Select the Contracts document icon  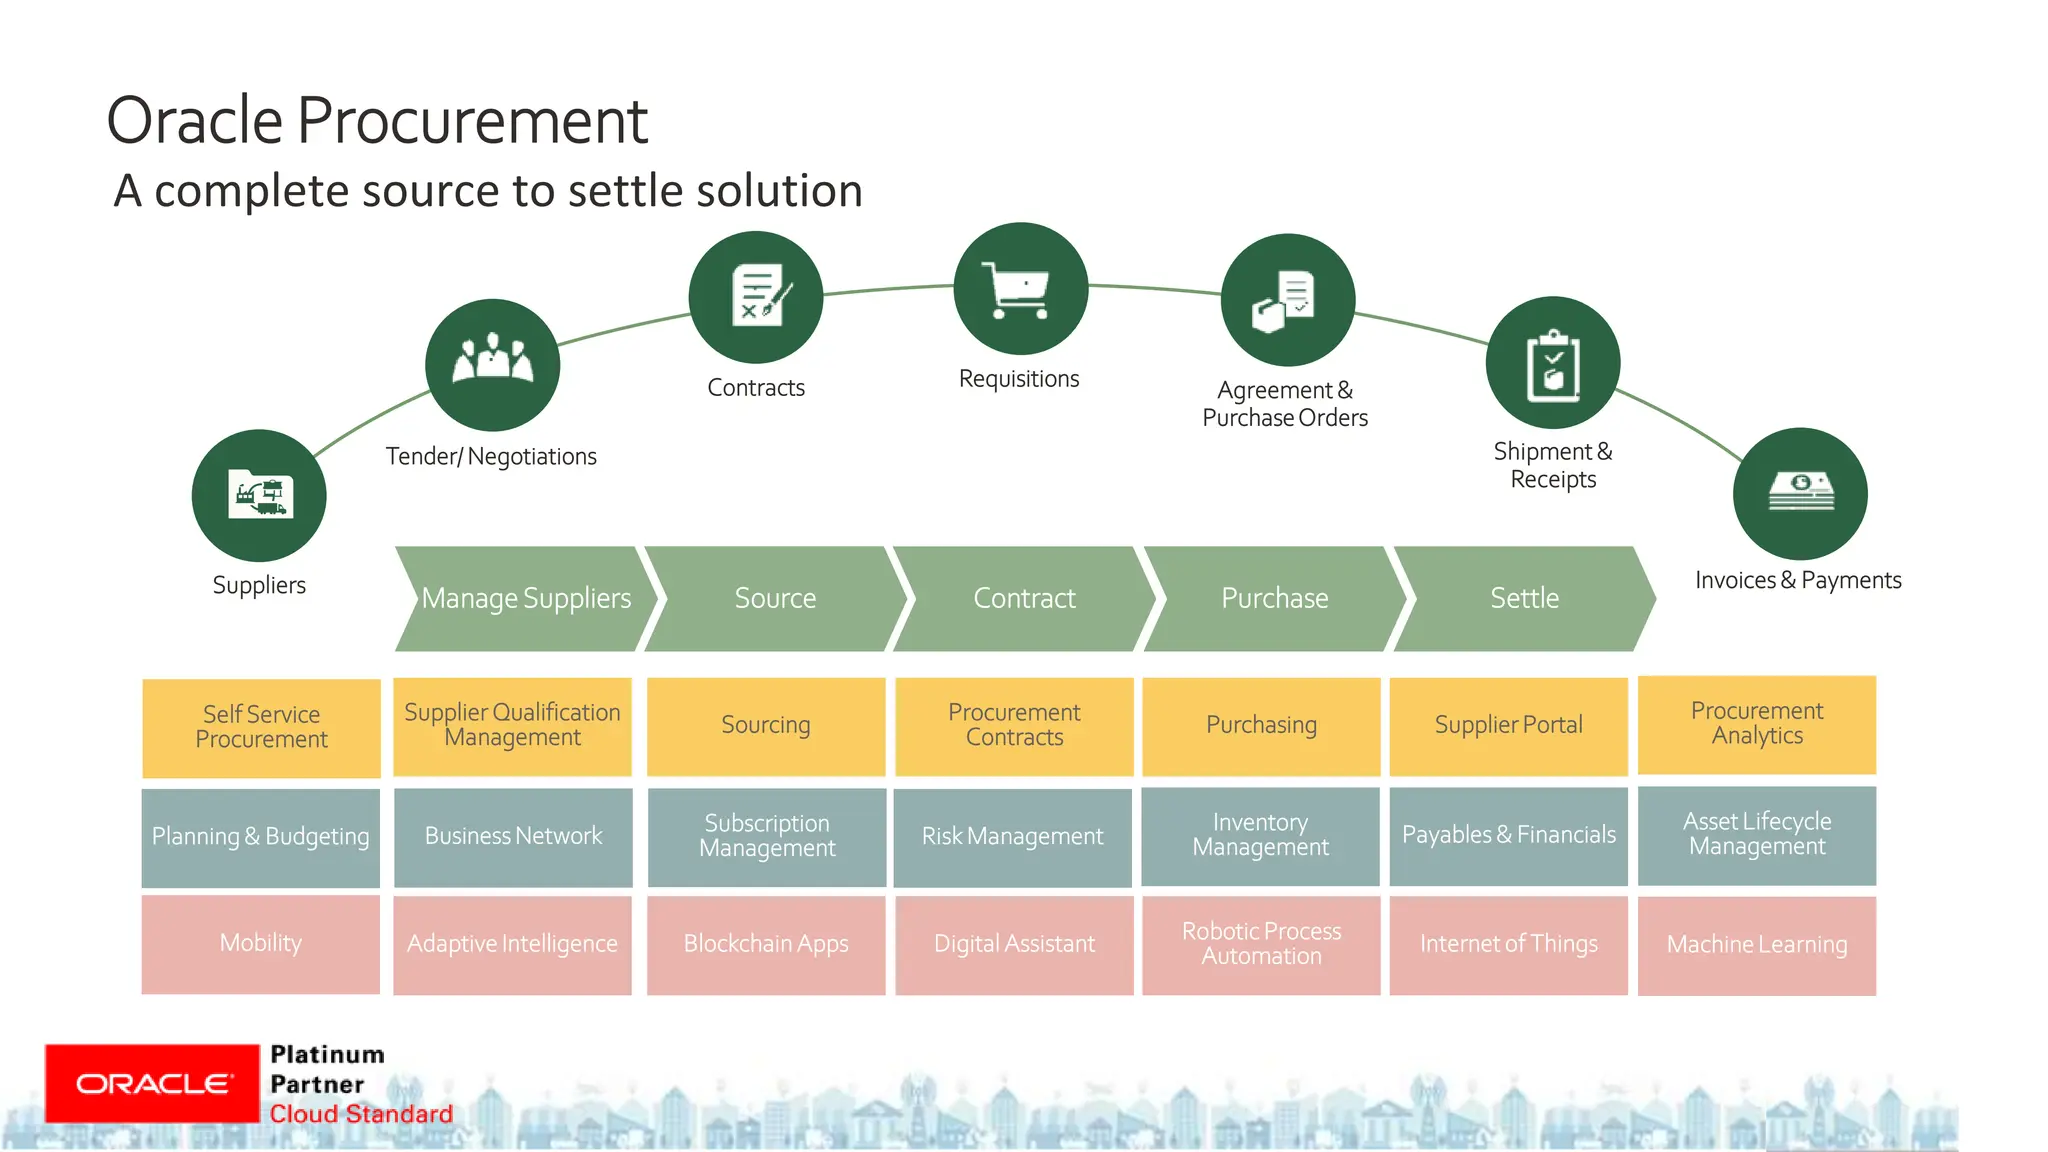756,297
